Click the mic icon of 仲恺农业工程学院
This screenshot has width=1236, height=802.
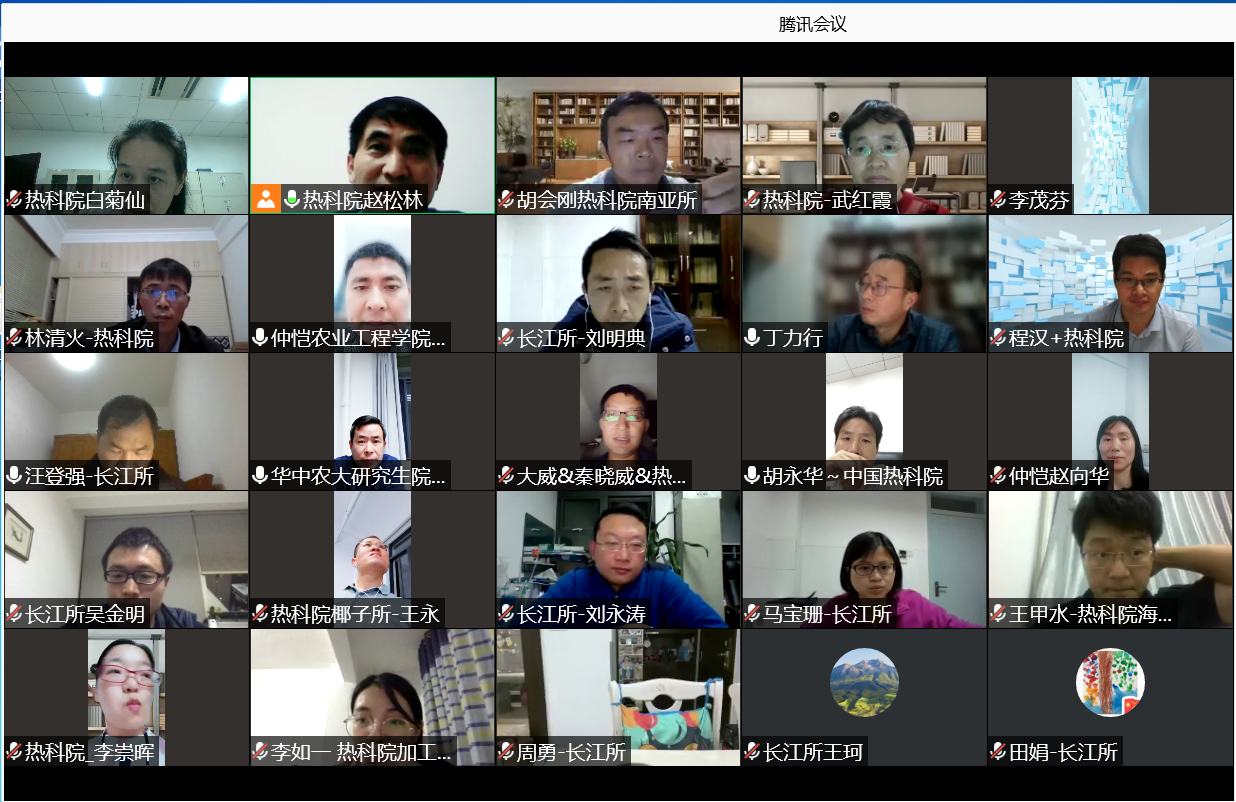pos(260,338)
